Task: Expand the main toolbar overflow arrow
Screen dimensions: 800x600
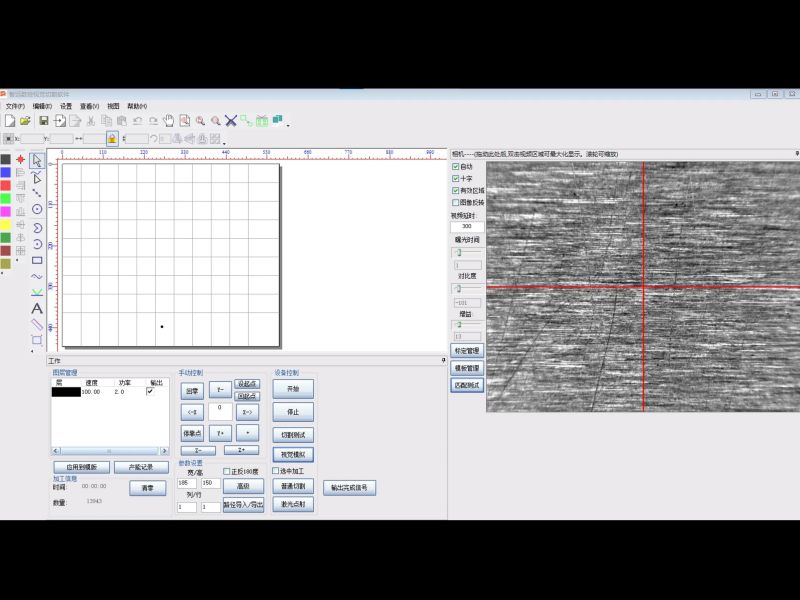Action: point(288,124)
